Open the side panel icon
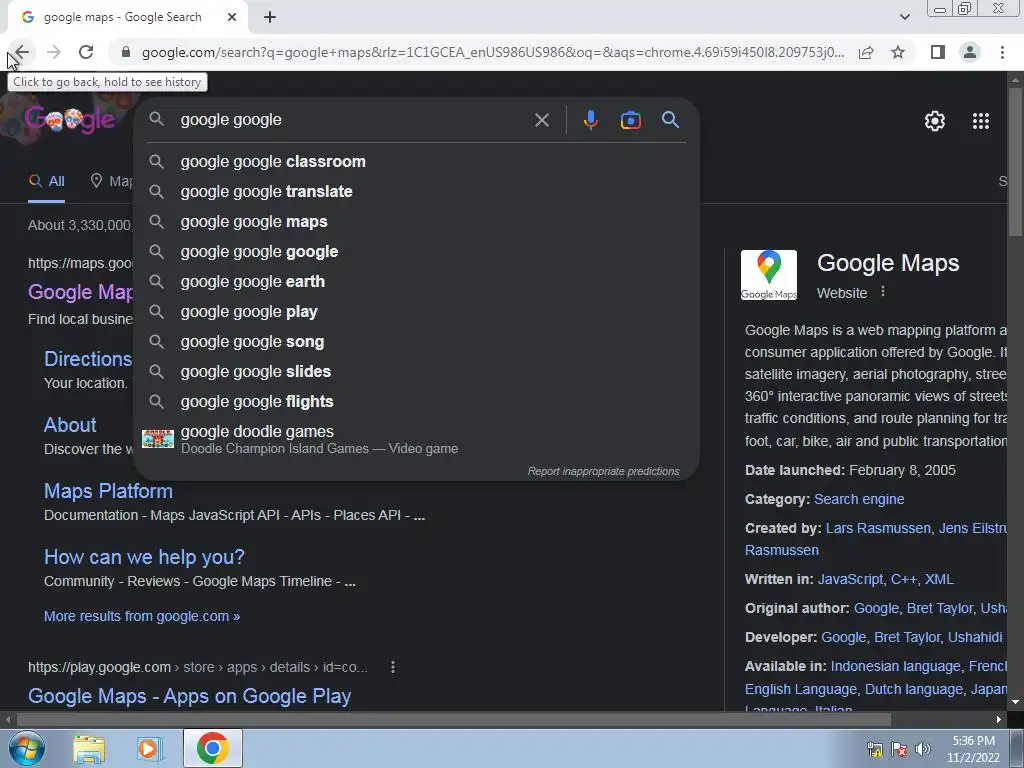This screenshot has width=1024, height=768. (x=938, y=52)
